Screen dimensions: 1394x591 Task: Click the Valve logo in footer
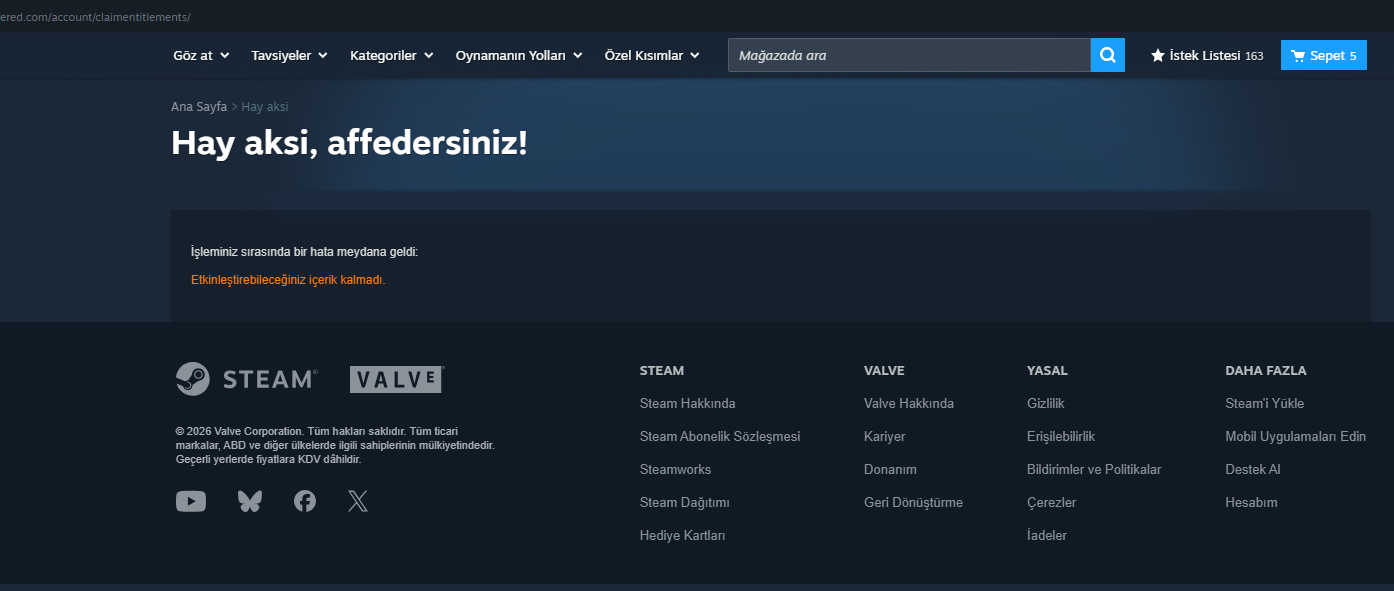pyautogui.click(x=396, y=379)
